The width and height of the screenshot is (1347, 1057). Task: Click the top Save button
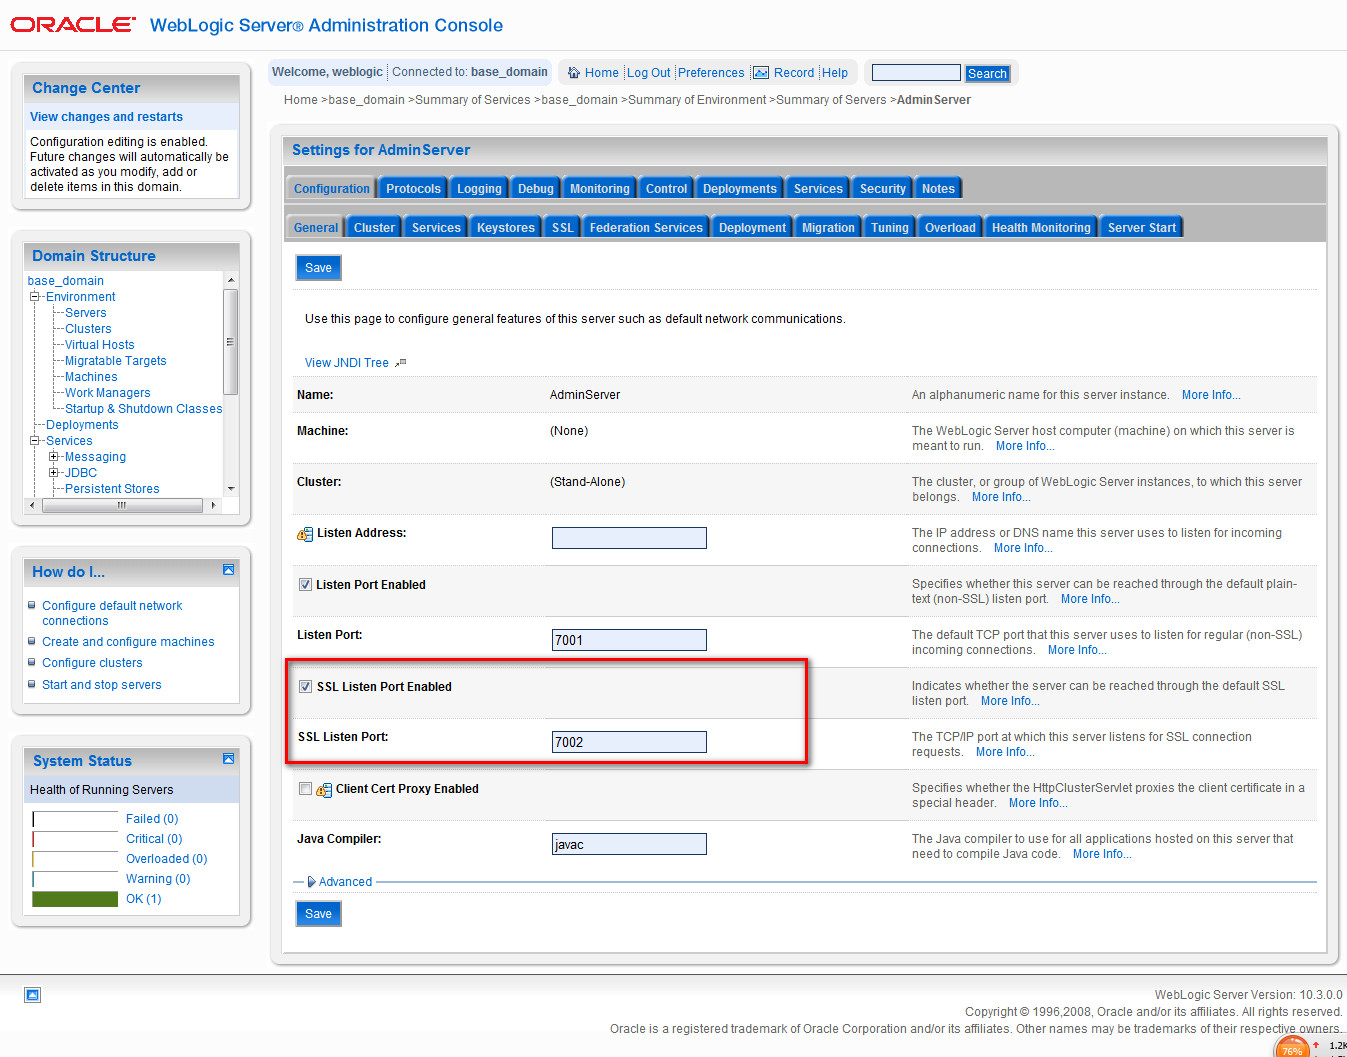point(318,268)
